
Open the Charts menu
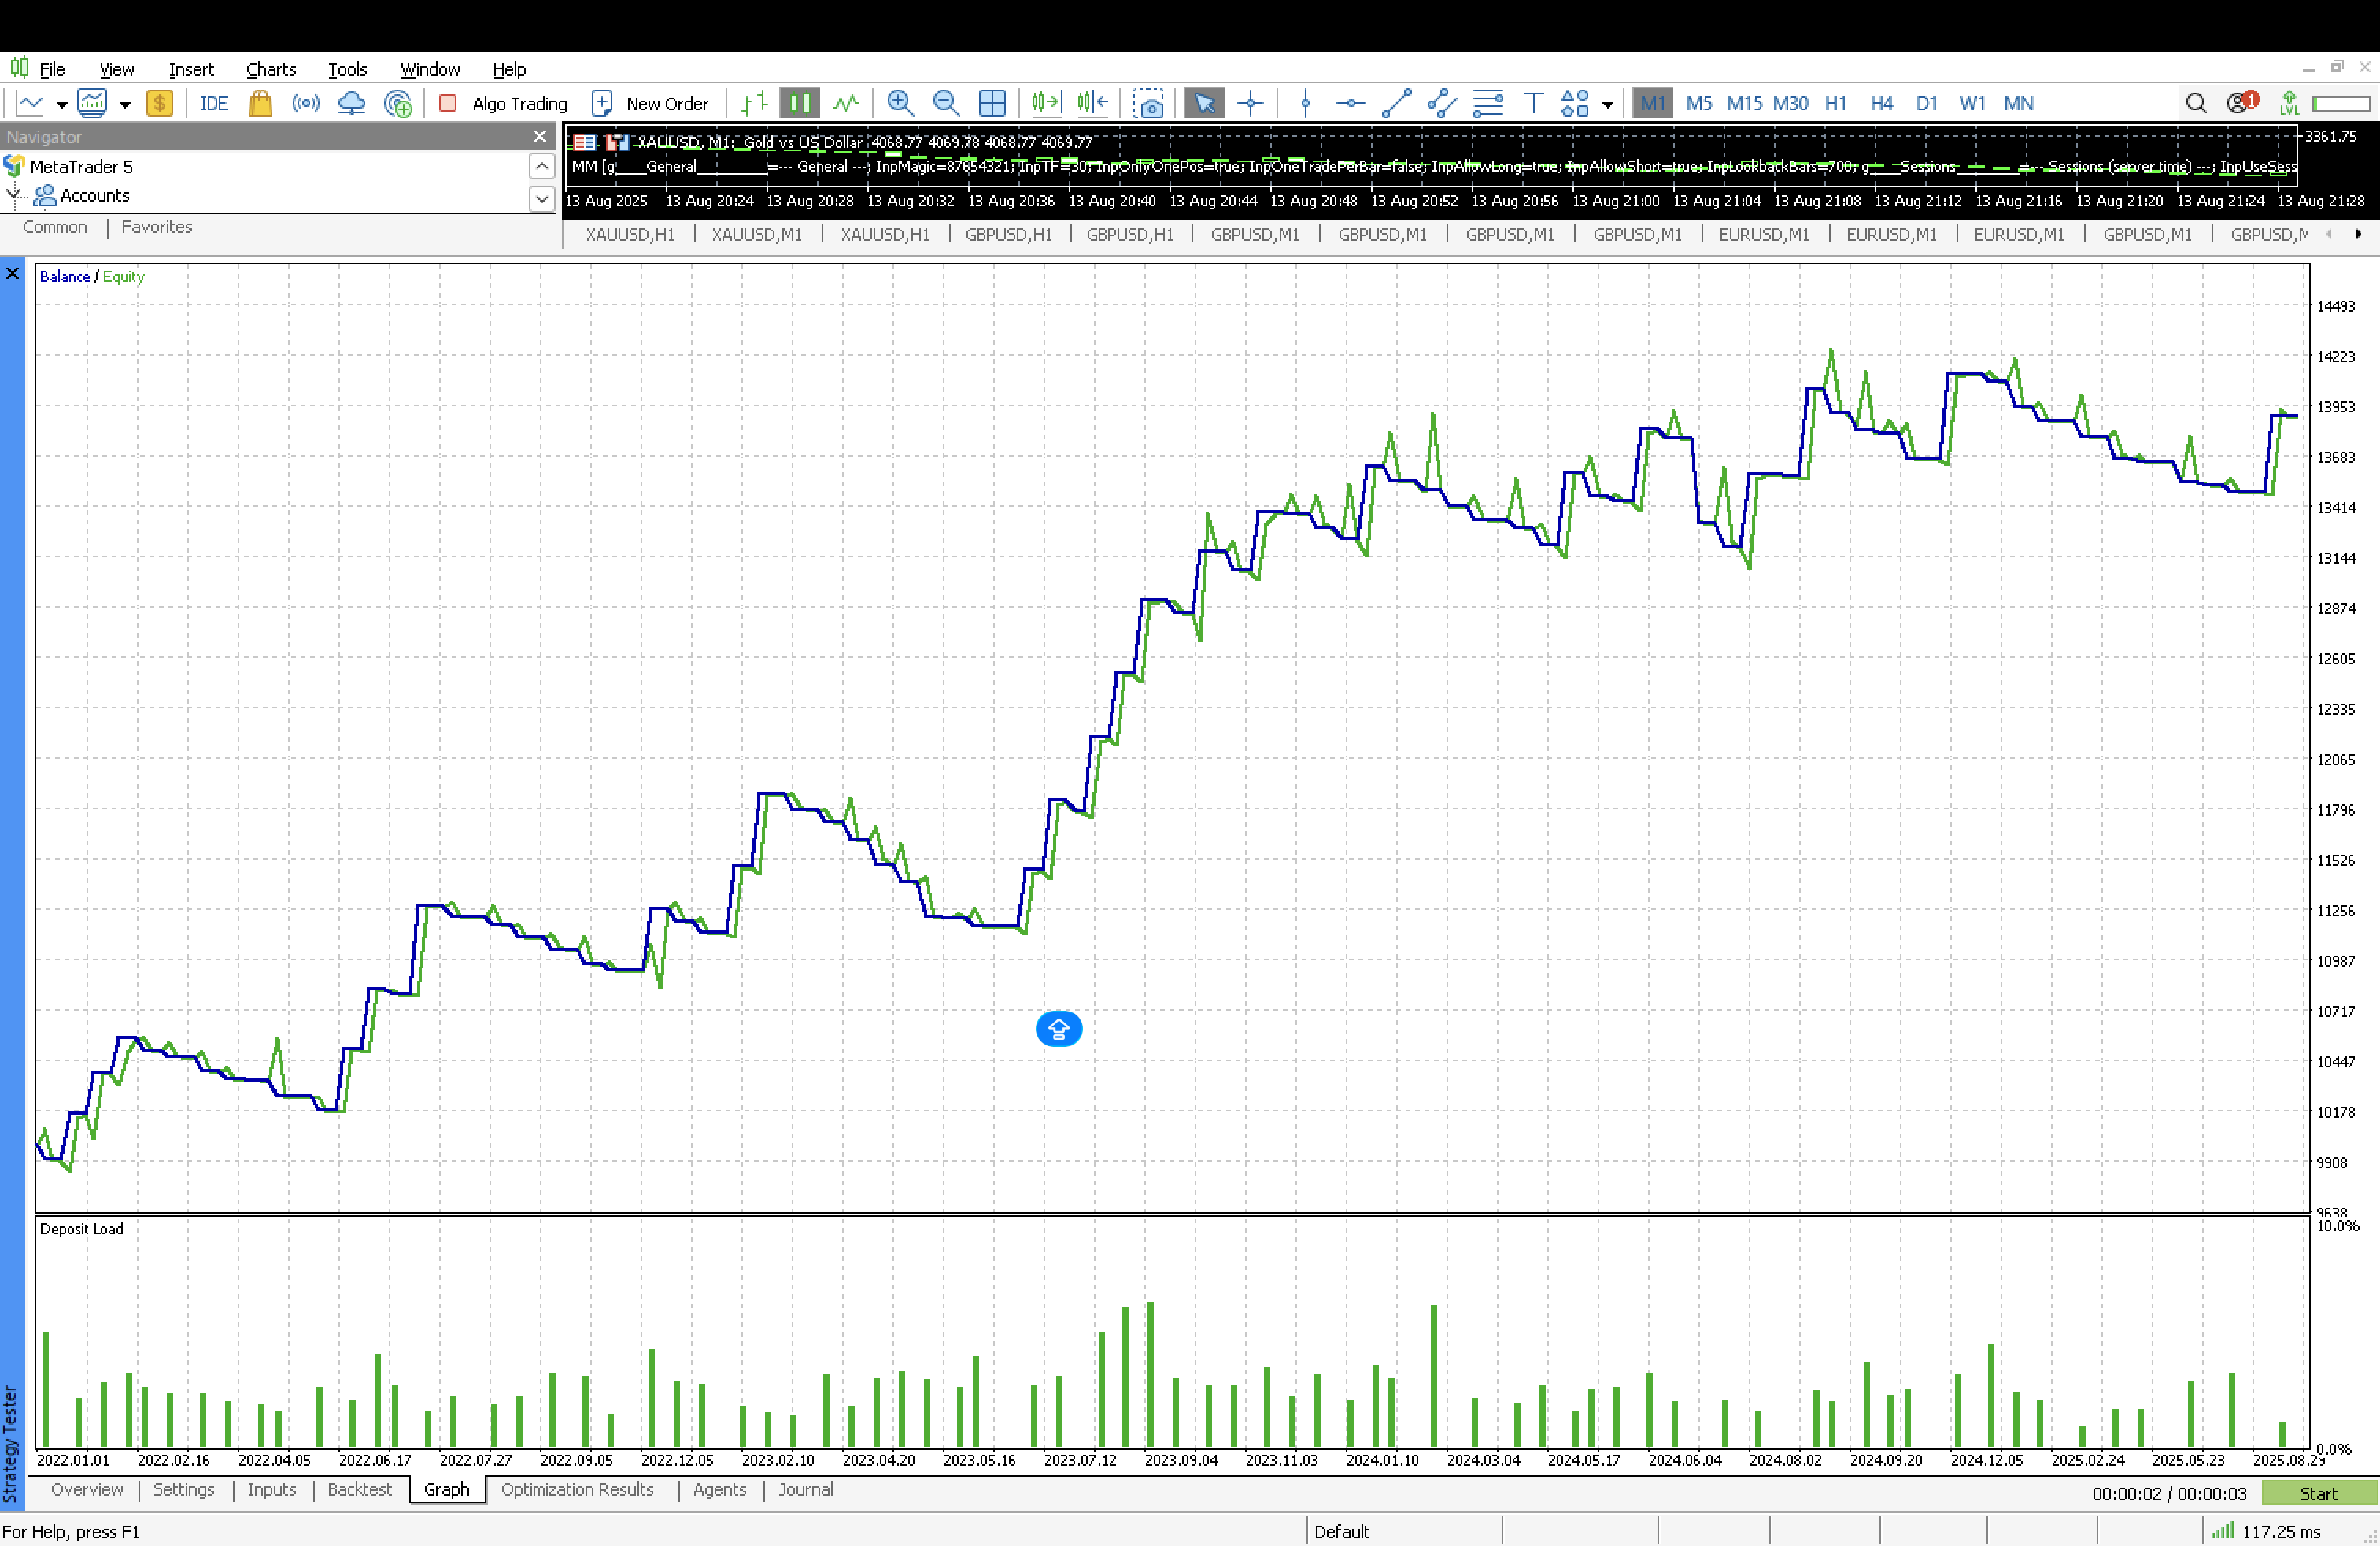click(x=270, y=69)
